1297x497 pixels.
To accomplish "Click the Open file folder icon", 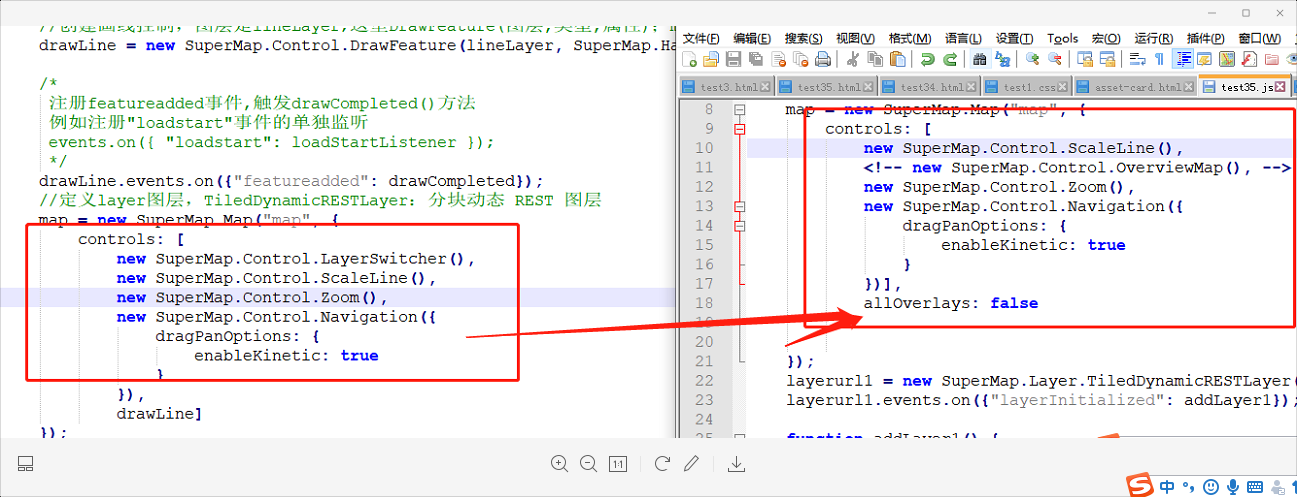I will coord(710,59).
